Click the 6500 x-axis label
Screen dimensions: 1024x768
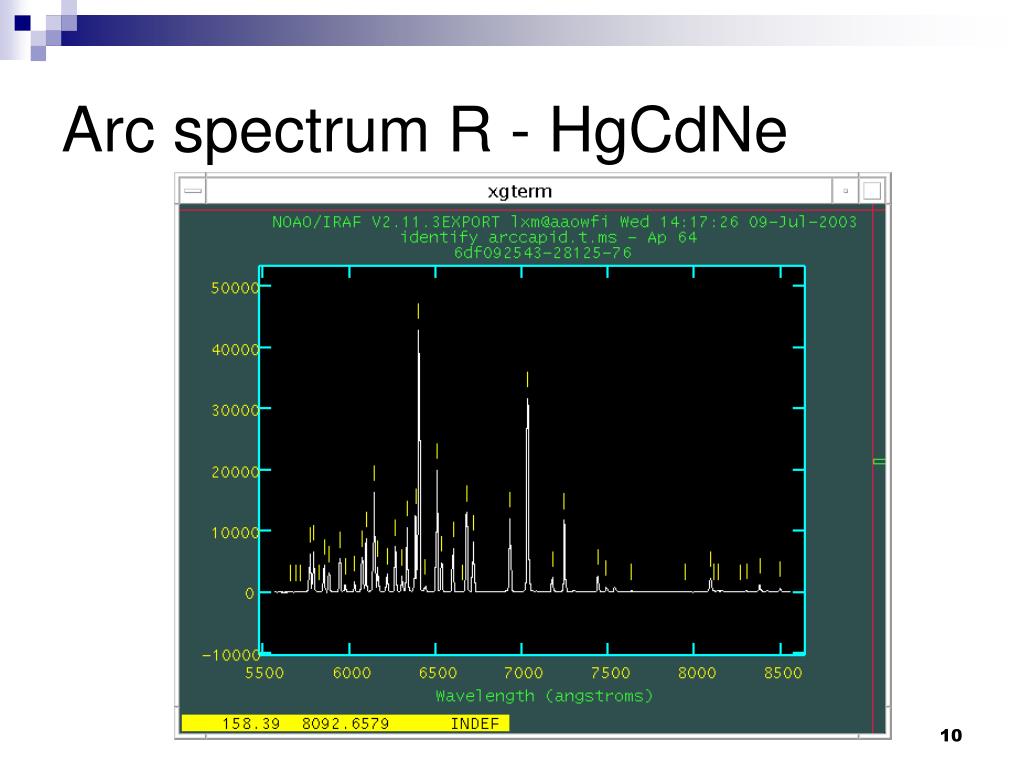pos(438,673)
